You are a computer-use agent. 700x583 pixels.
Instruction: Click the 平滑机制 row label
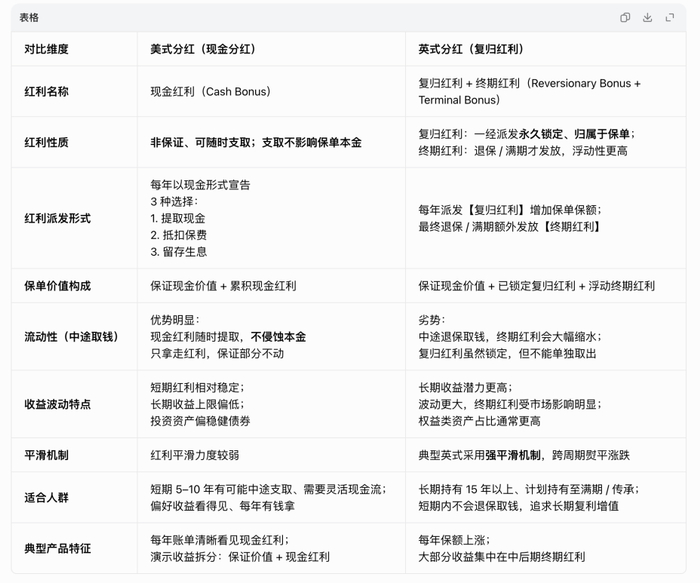(x=46, y=455)
